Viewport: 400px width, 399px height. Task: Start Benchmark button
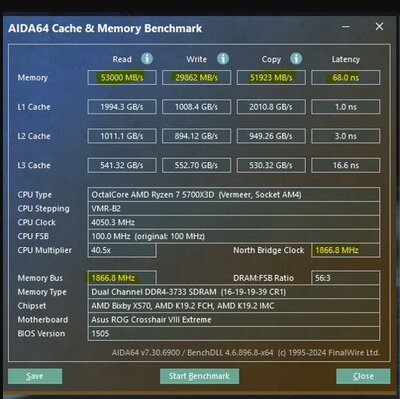click(199, 376)
